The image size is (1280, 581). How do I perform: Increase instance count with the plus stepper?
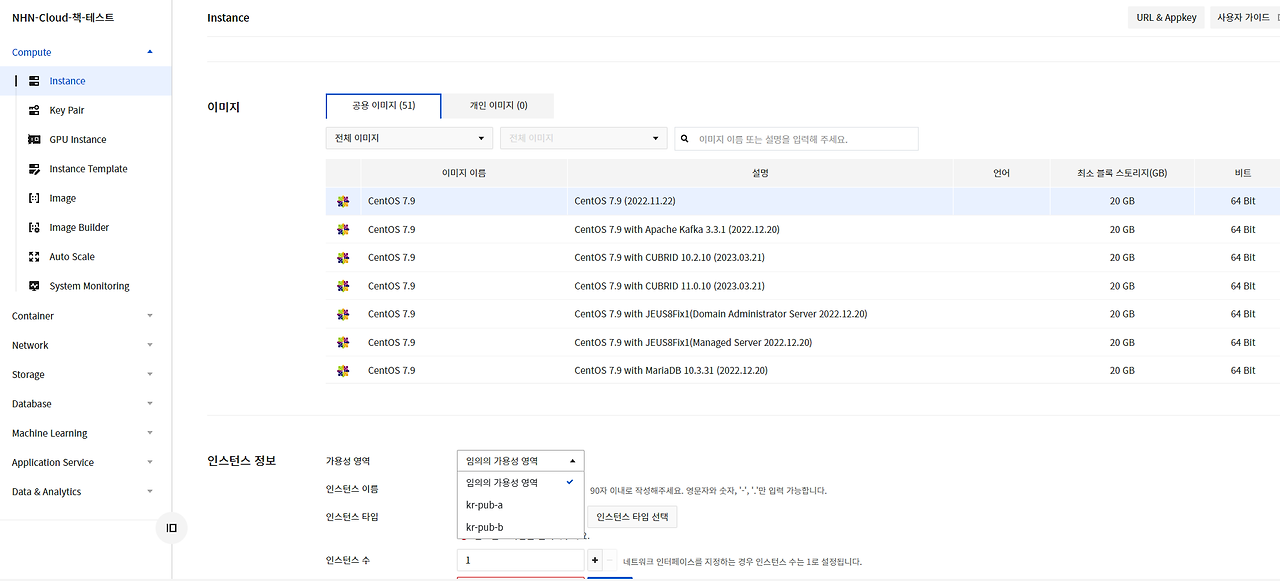click(597, 560)
